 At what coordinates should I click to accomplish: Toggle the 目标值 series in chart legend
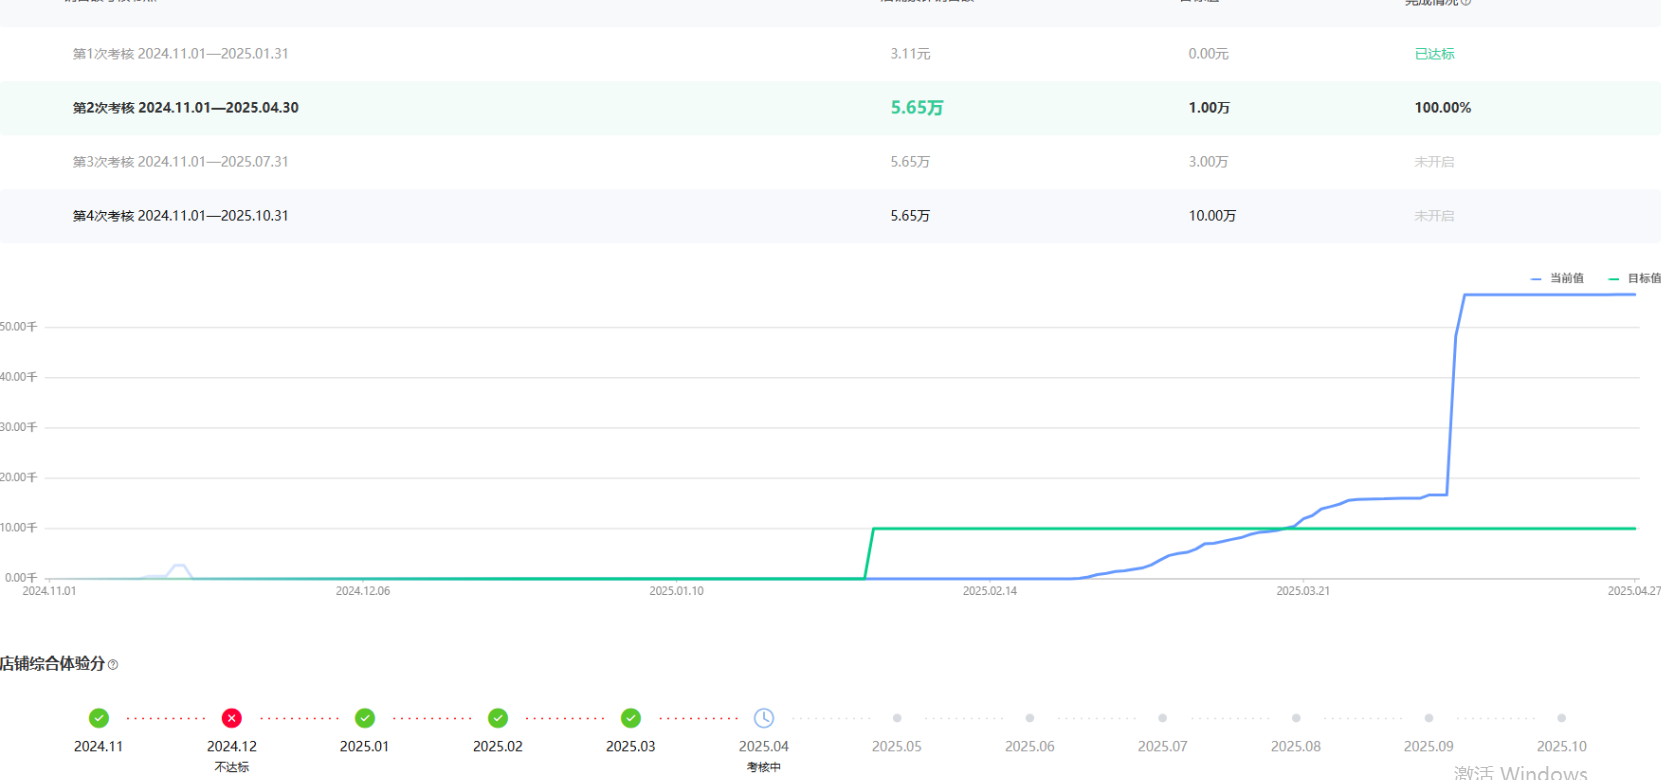[1636, 279]
